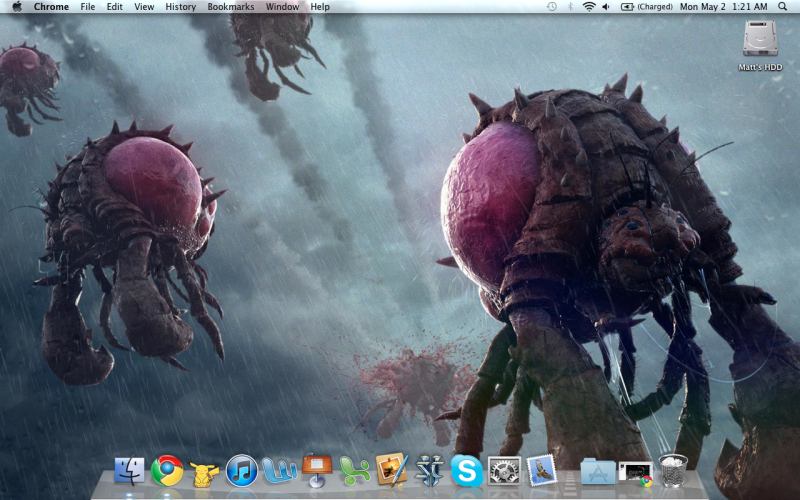Click the date and time clock

(x=723, y=7)
